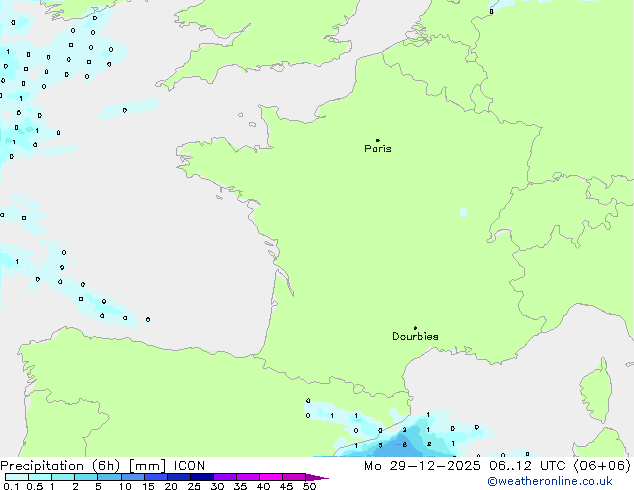Pick the 5–10 mm legend swatch
Image resolution: width=634 pixels, height=490 pixels.
[109, 477]
